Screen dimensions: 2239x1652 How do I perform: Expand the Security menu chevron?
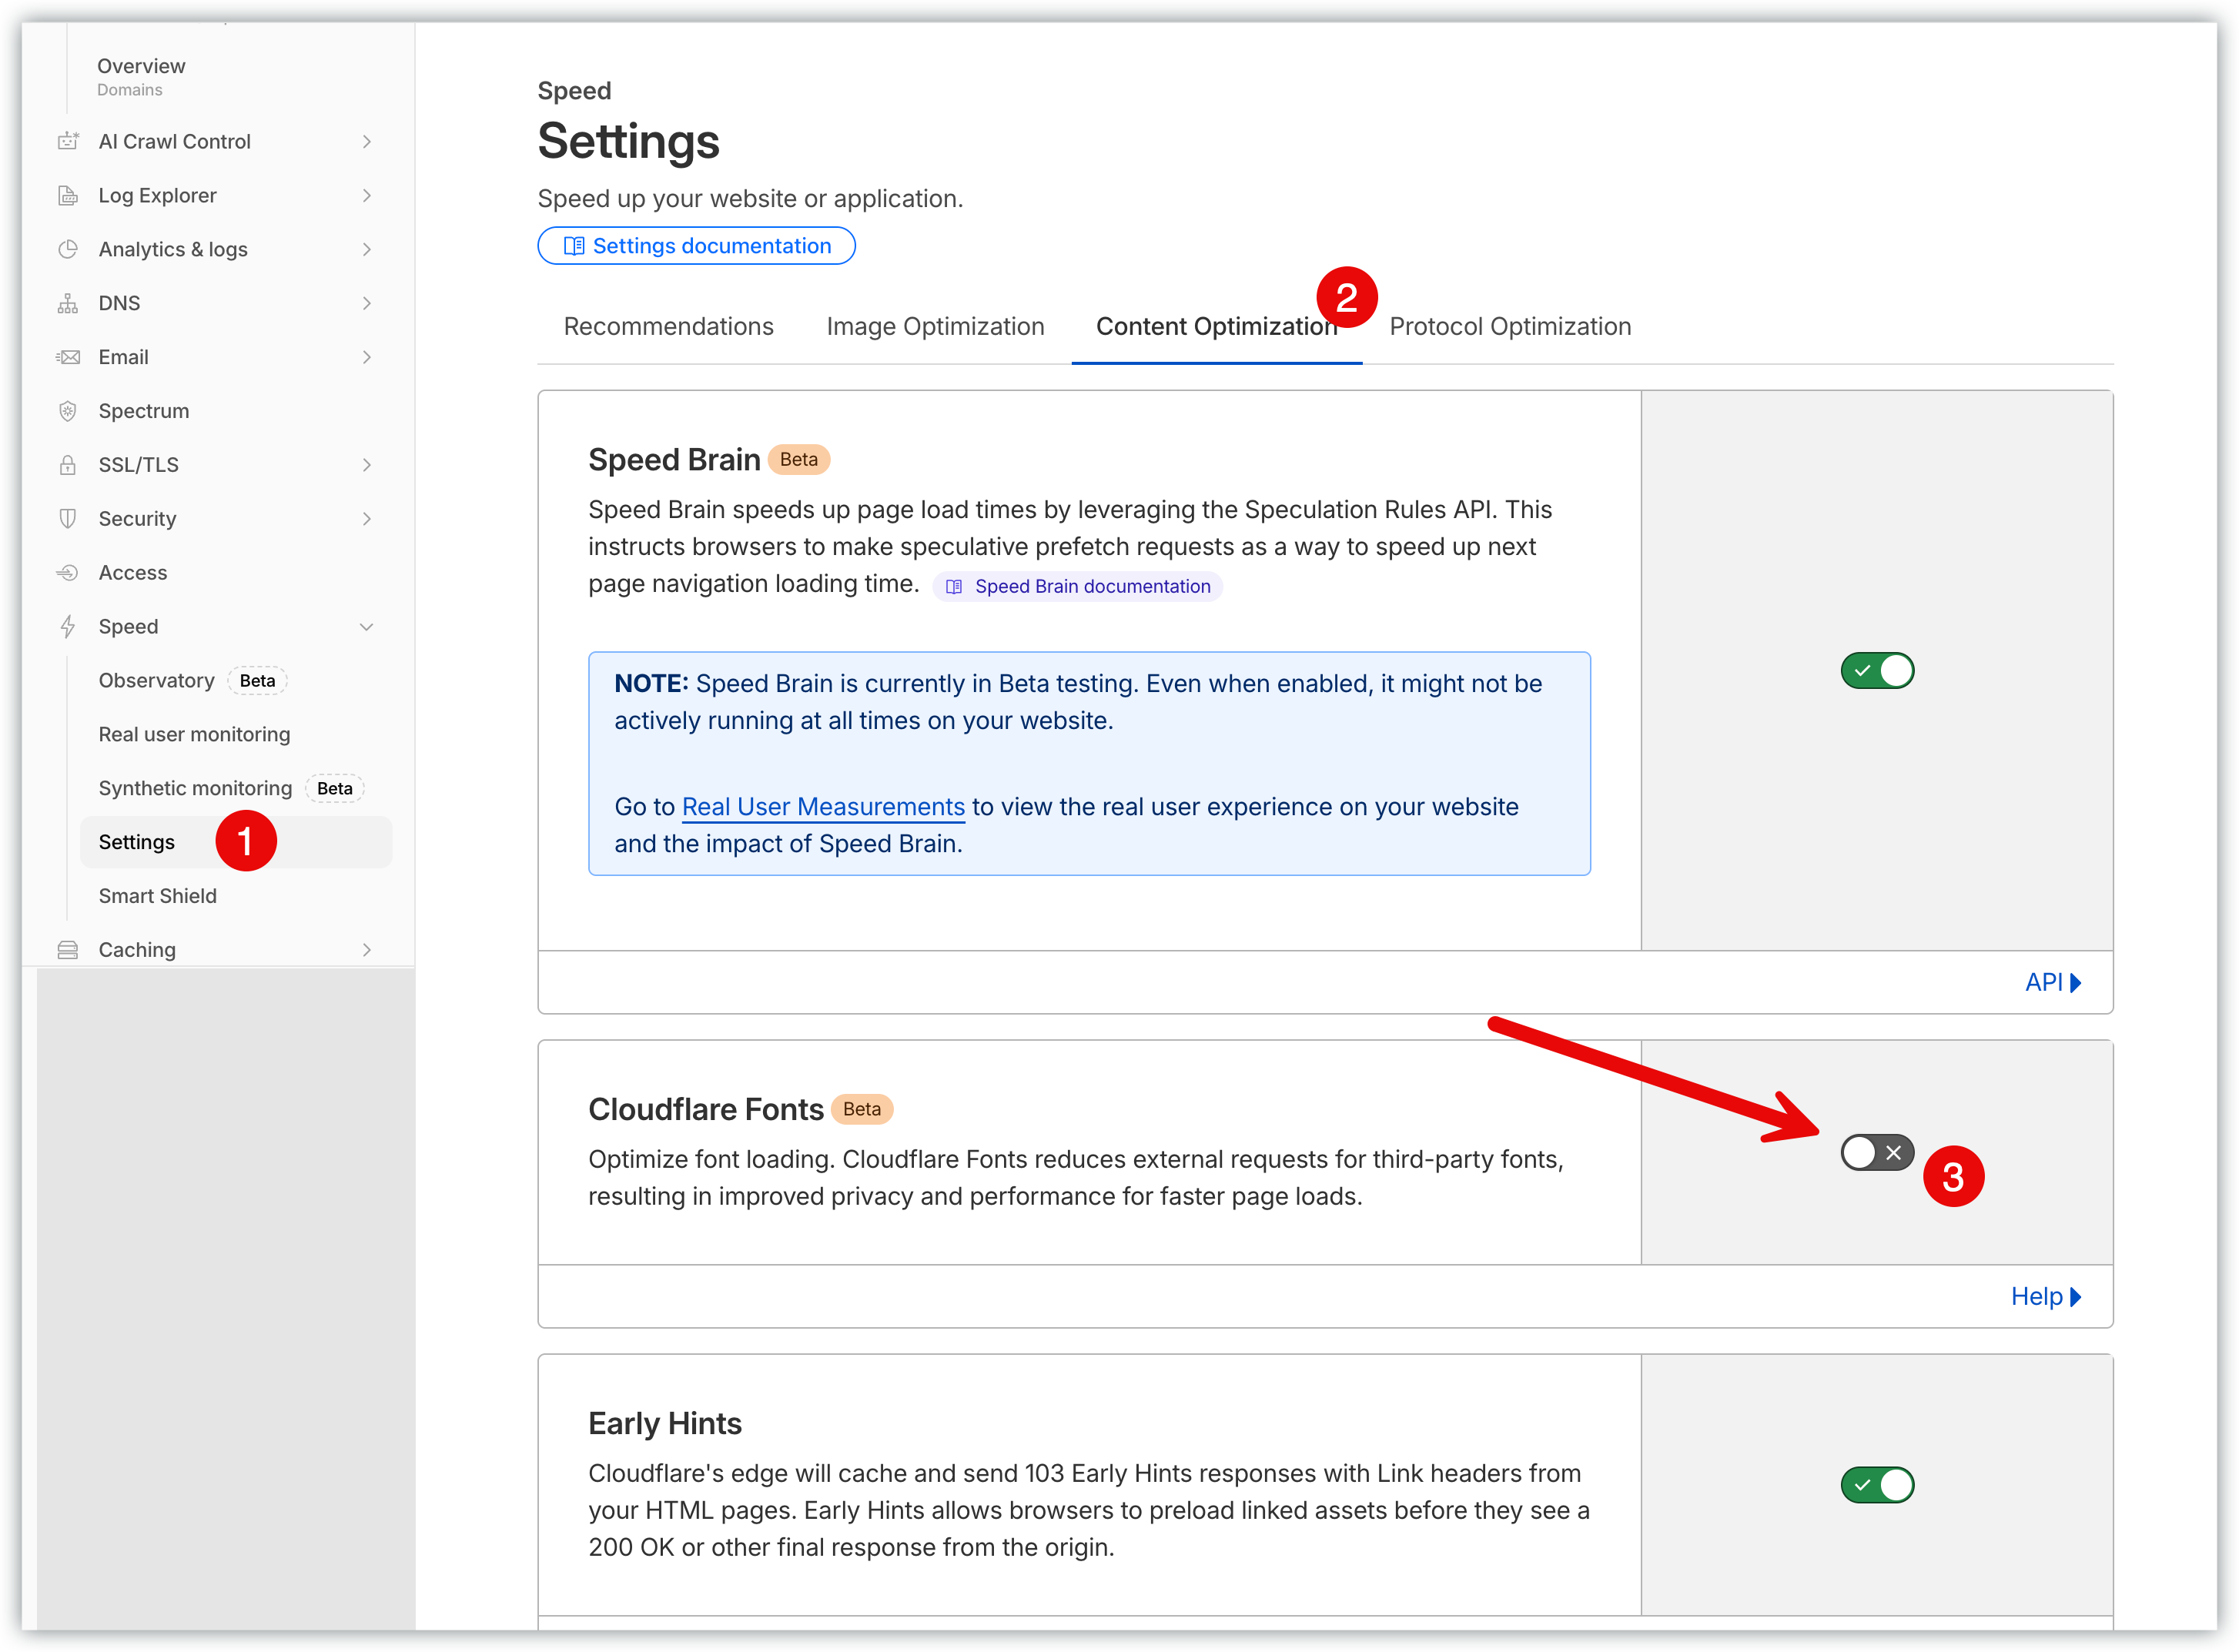(x=366, y=519)
